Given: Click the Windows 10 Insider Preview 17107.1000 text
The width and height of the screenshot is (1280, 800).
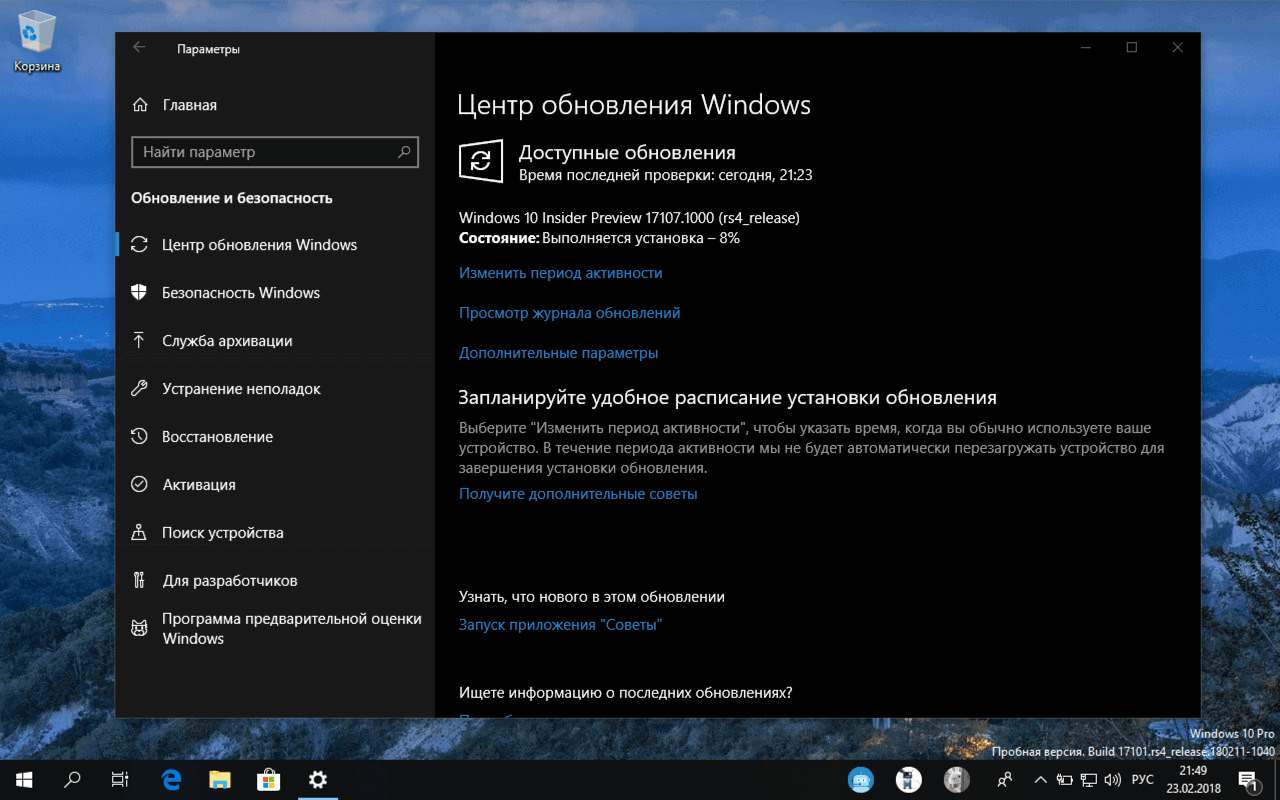Looking at the screenshot, I should point(629,217).
